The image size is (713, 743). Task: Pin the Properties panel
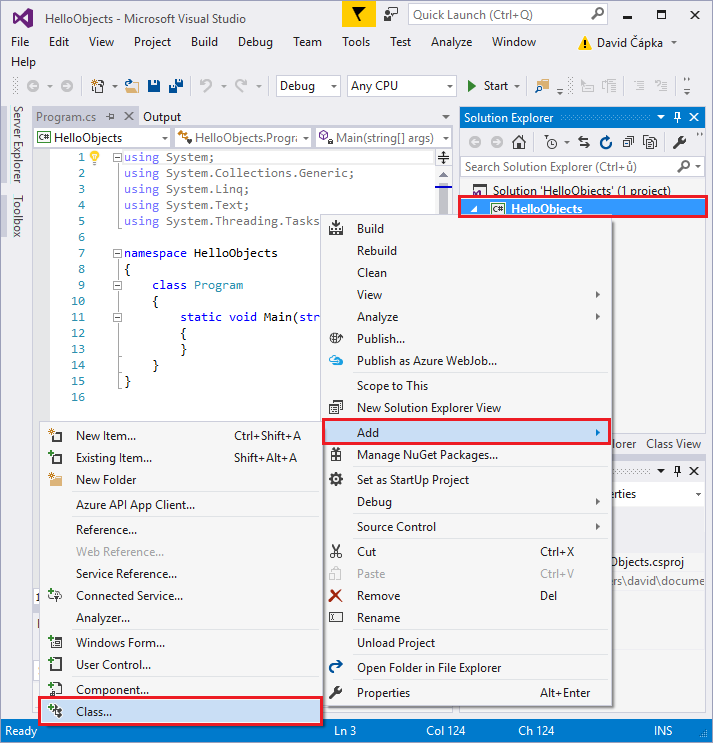[x=677, y=471]
